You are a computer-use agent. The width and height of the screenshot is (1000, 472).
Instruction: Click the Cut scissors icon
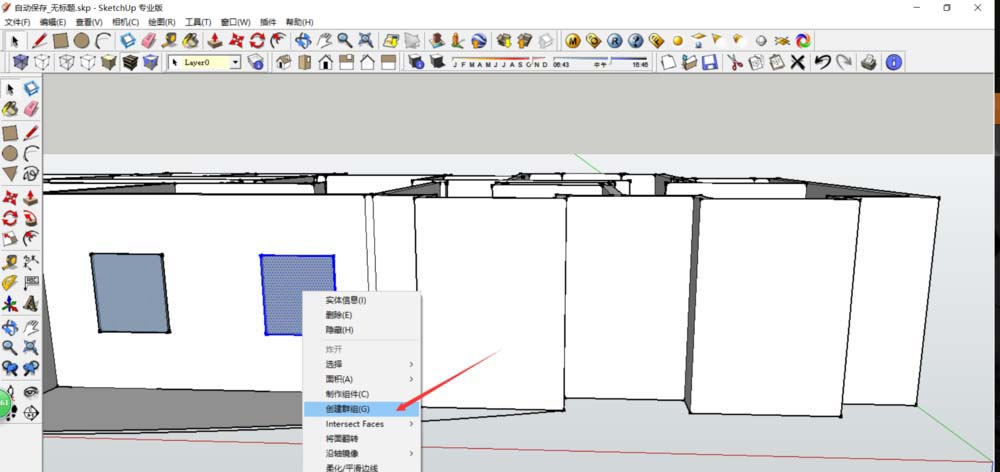[734, 62]
